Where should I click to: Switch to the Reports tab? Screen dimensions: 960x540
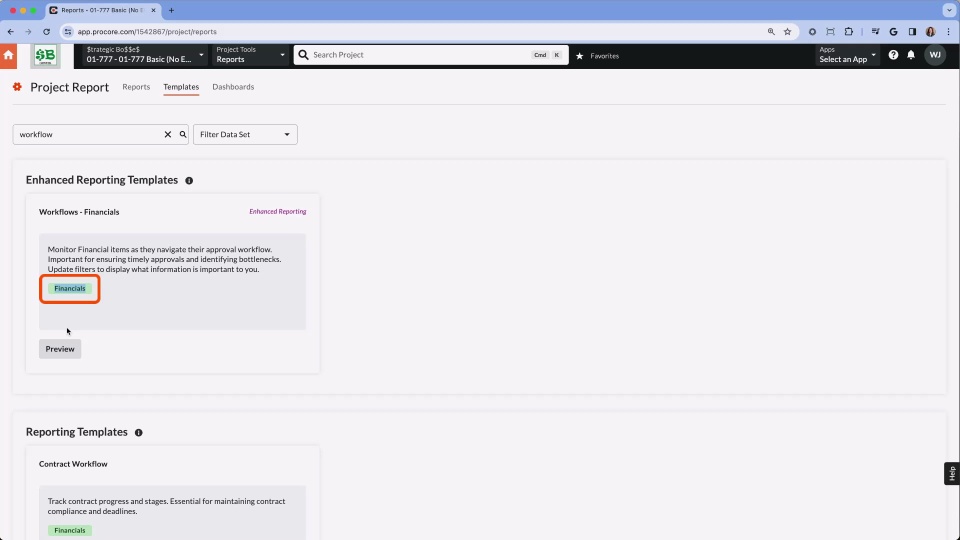pyautogui.click(x=136, y=87)
